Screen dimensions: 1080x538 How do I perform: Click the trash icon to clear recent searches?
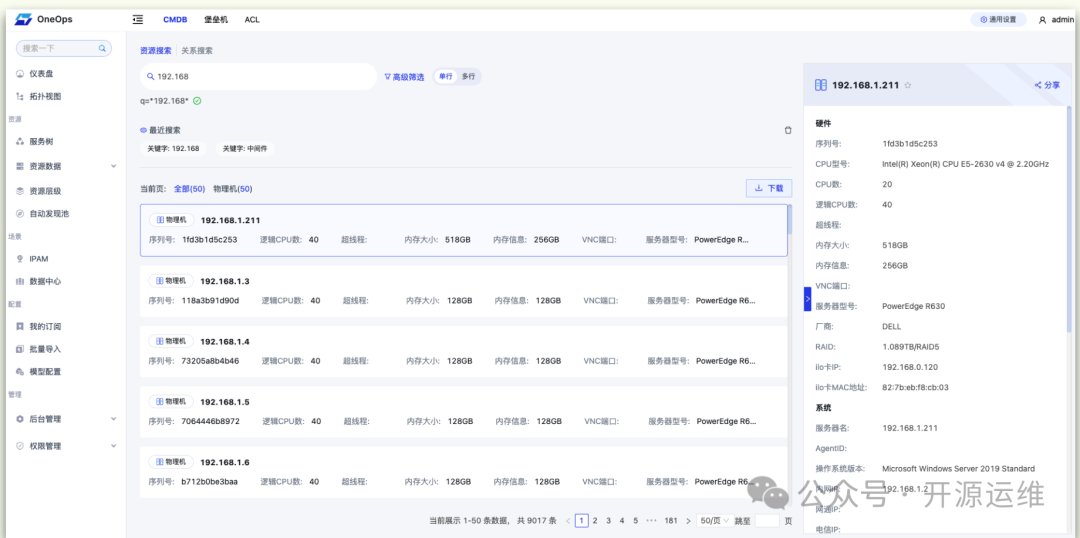click(788, 130)
